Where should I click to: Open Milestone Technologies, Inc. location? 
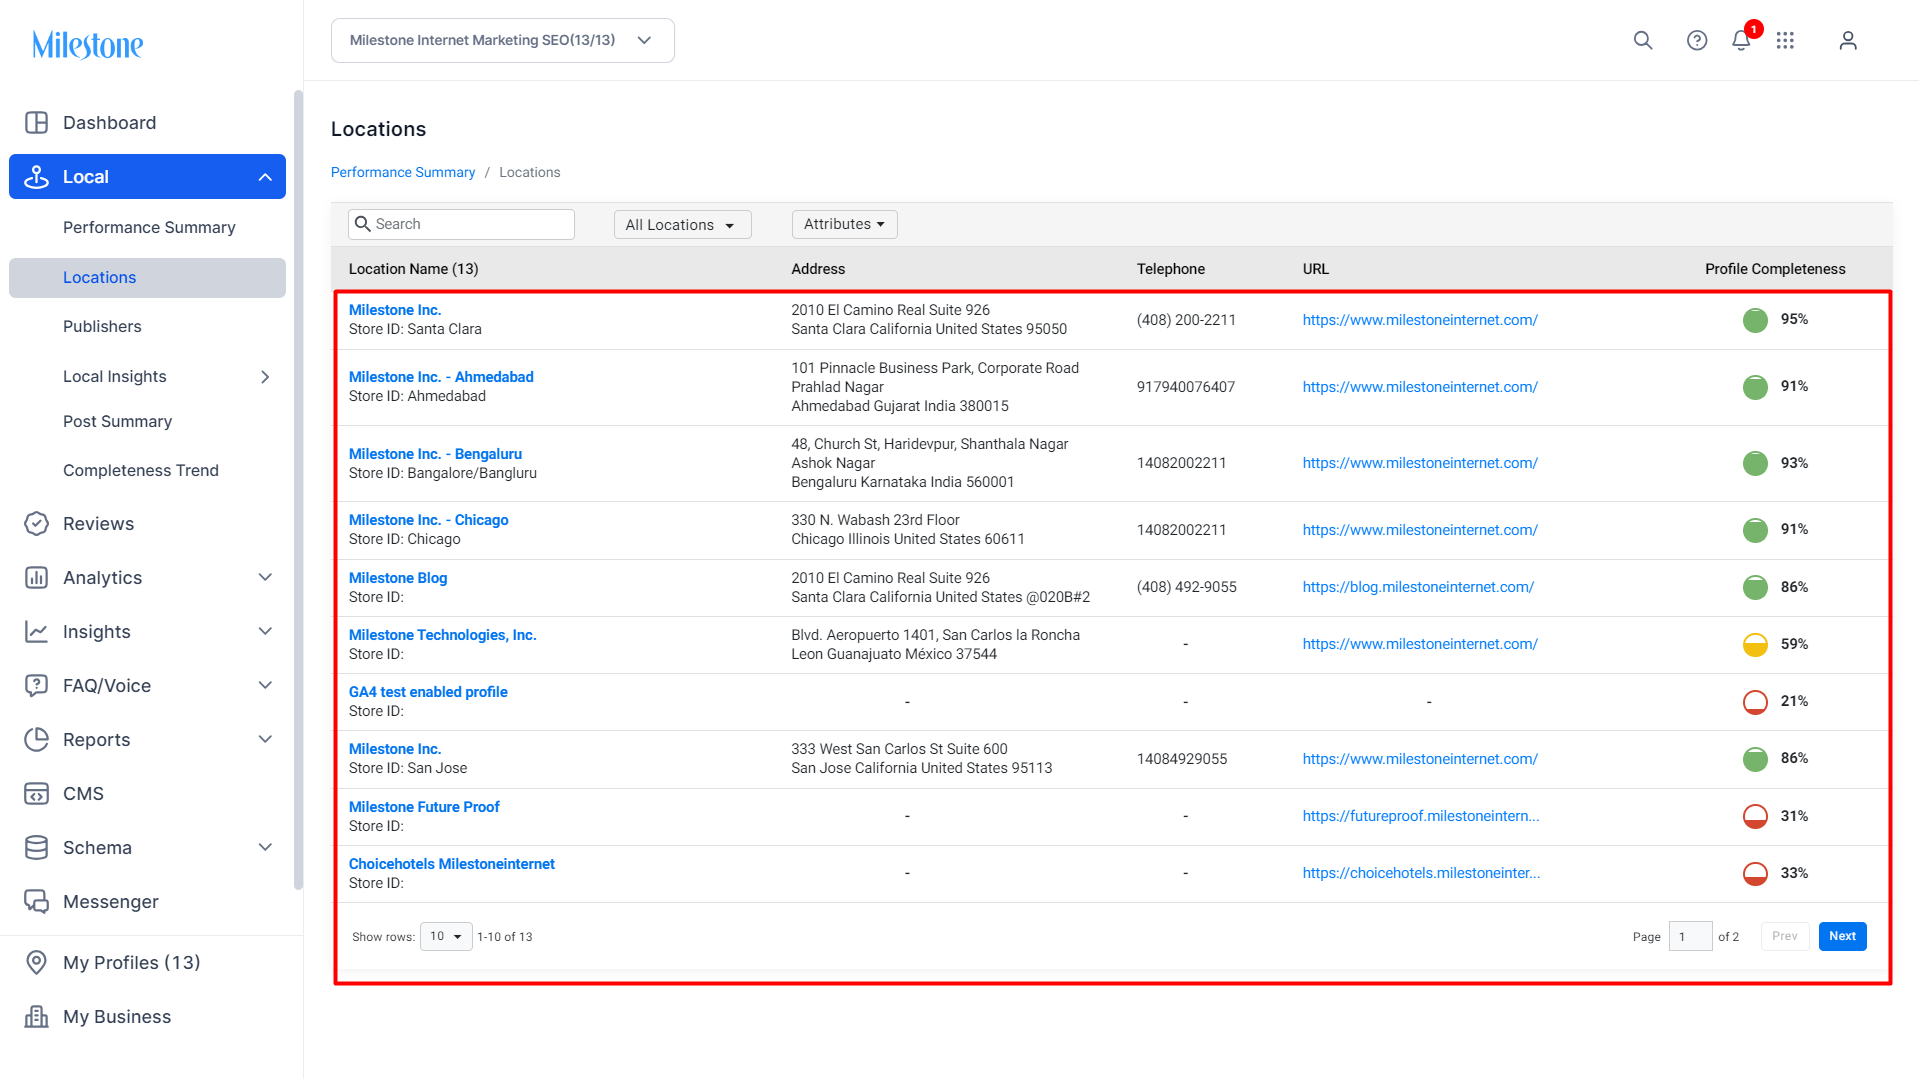[x=442, y=635]
